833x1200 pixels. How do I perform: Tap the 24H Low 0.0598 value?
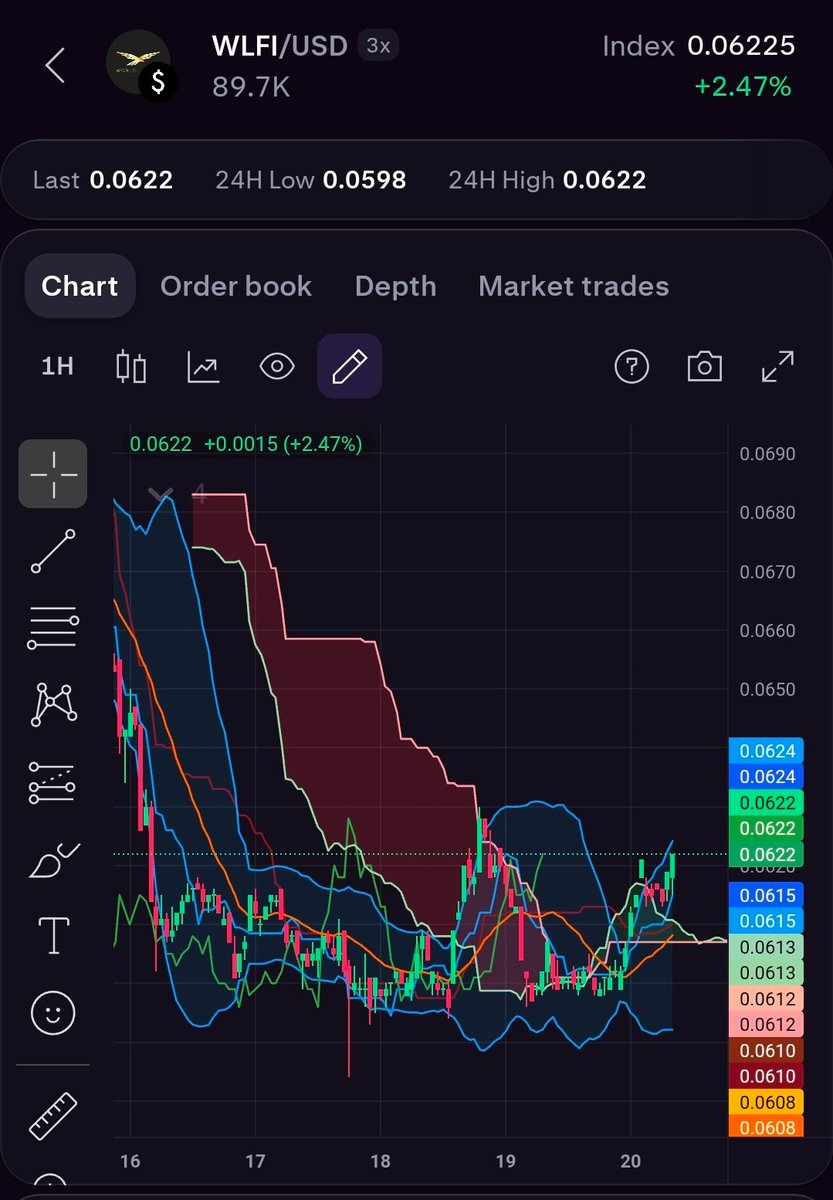click(x=310, y=180)
